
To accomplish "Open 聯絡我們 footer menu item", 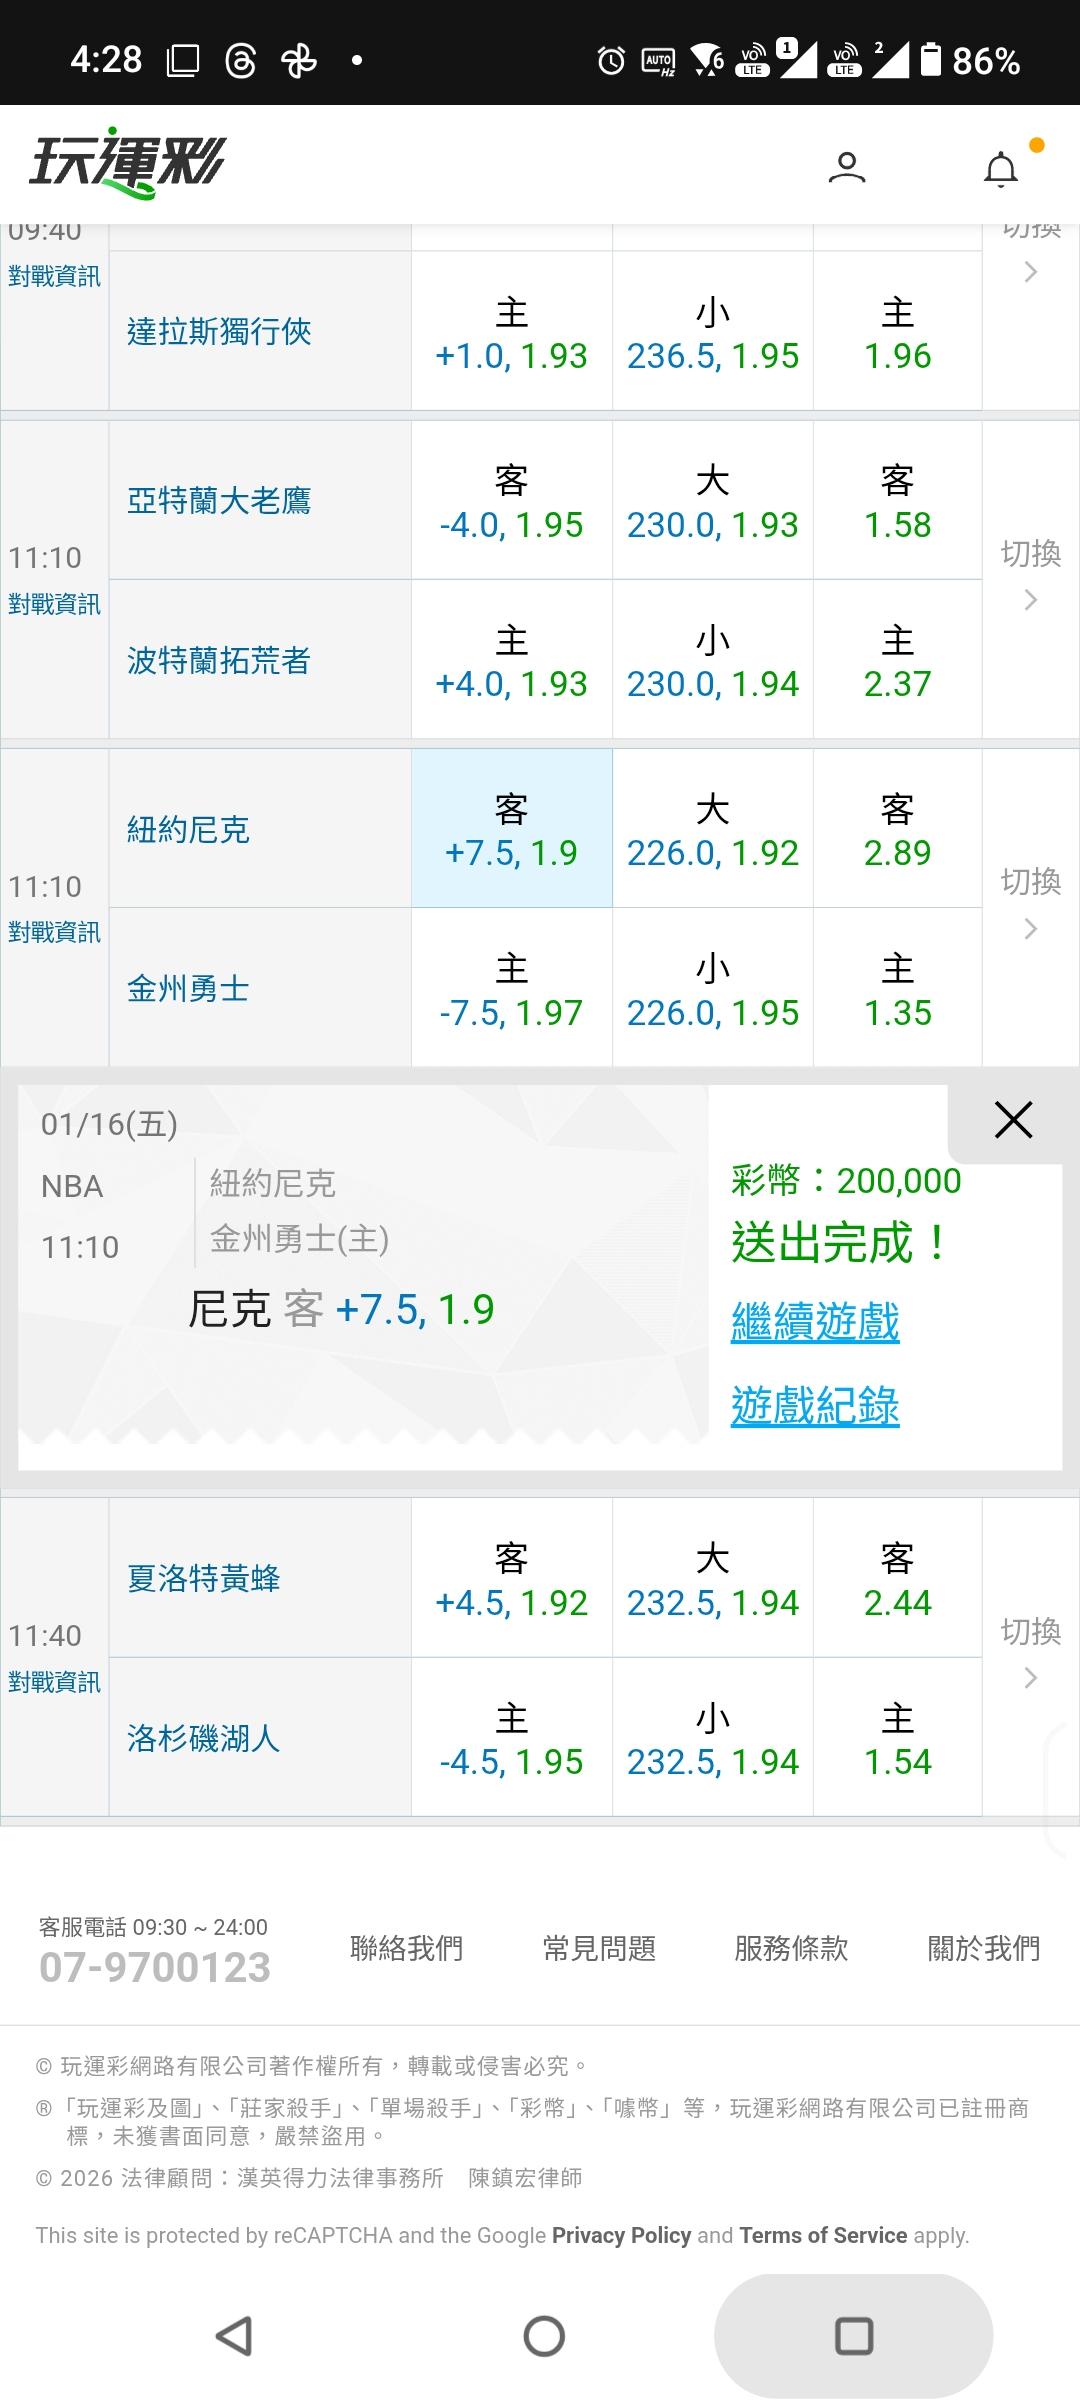I will 406,1948.
